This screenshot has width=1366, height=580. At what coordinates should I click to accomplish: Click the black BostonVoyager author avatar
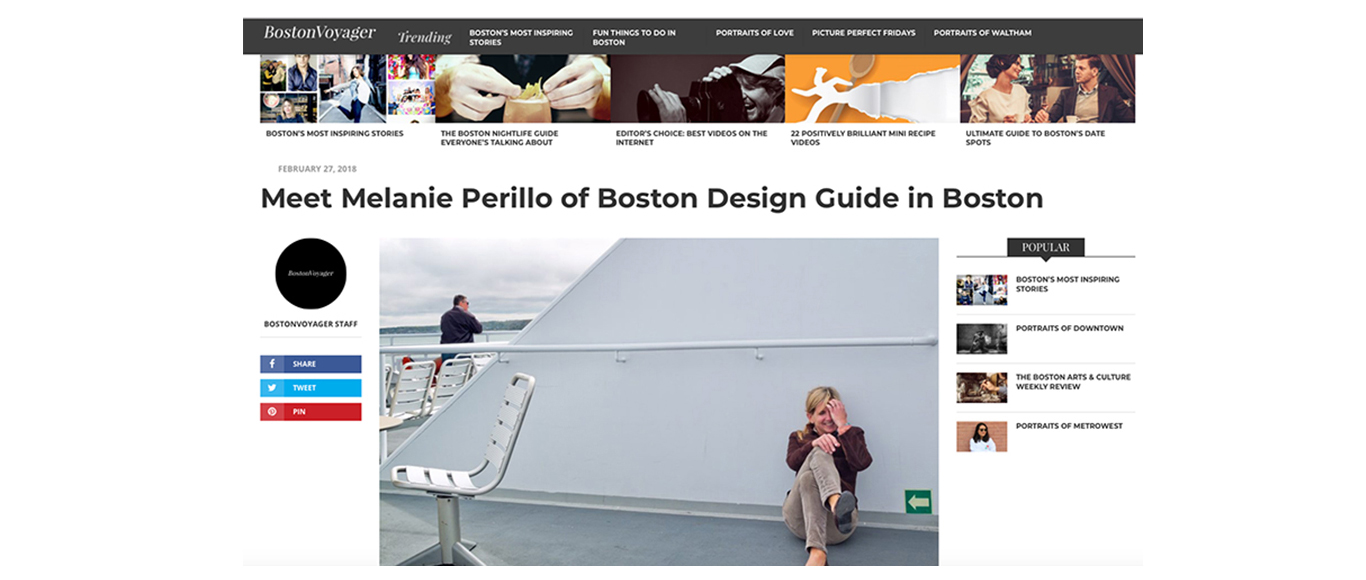coord(310,273)
